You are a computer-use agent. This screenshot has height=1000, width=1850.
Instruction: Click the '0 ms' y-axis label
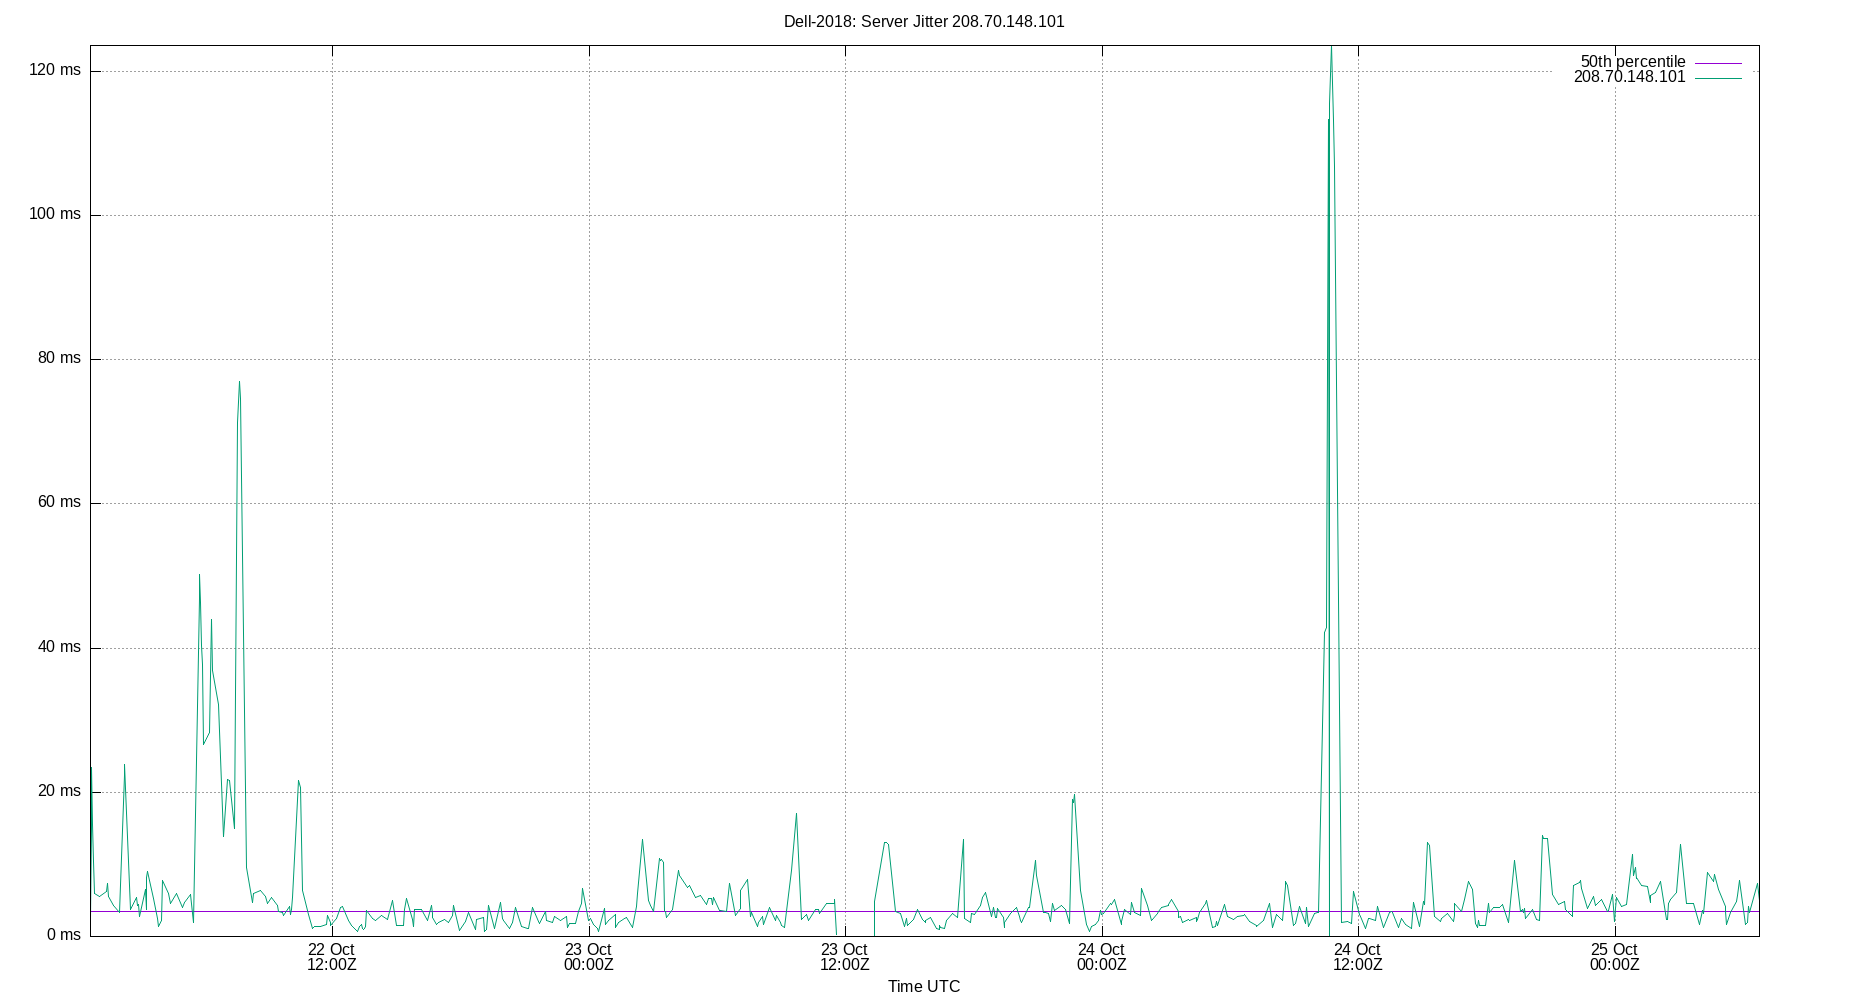64,935
